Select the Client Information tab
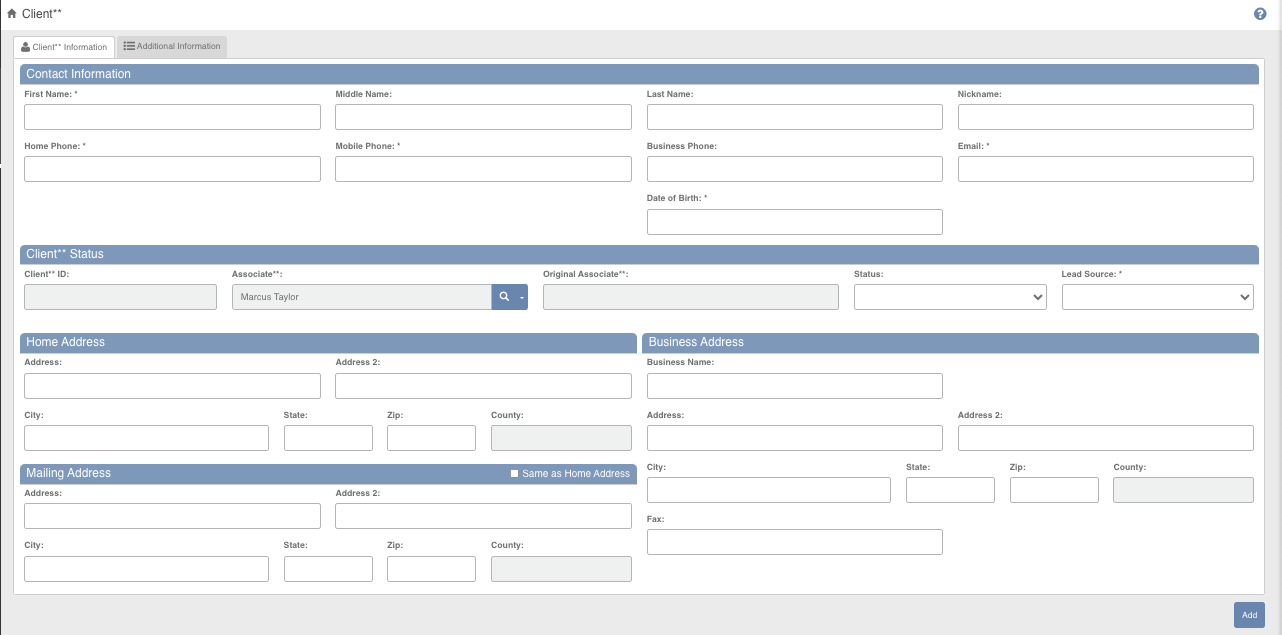 click(64, 47)
